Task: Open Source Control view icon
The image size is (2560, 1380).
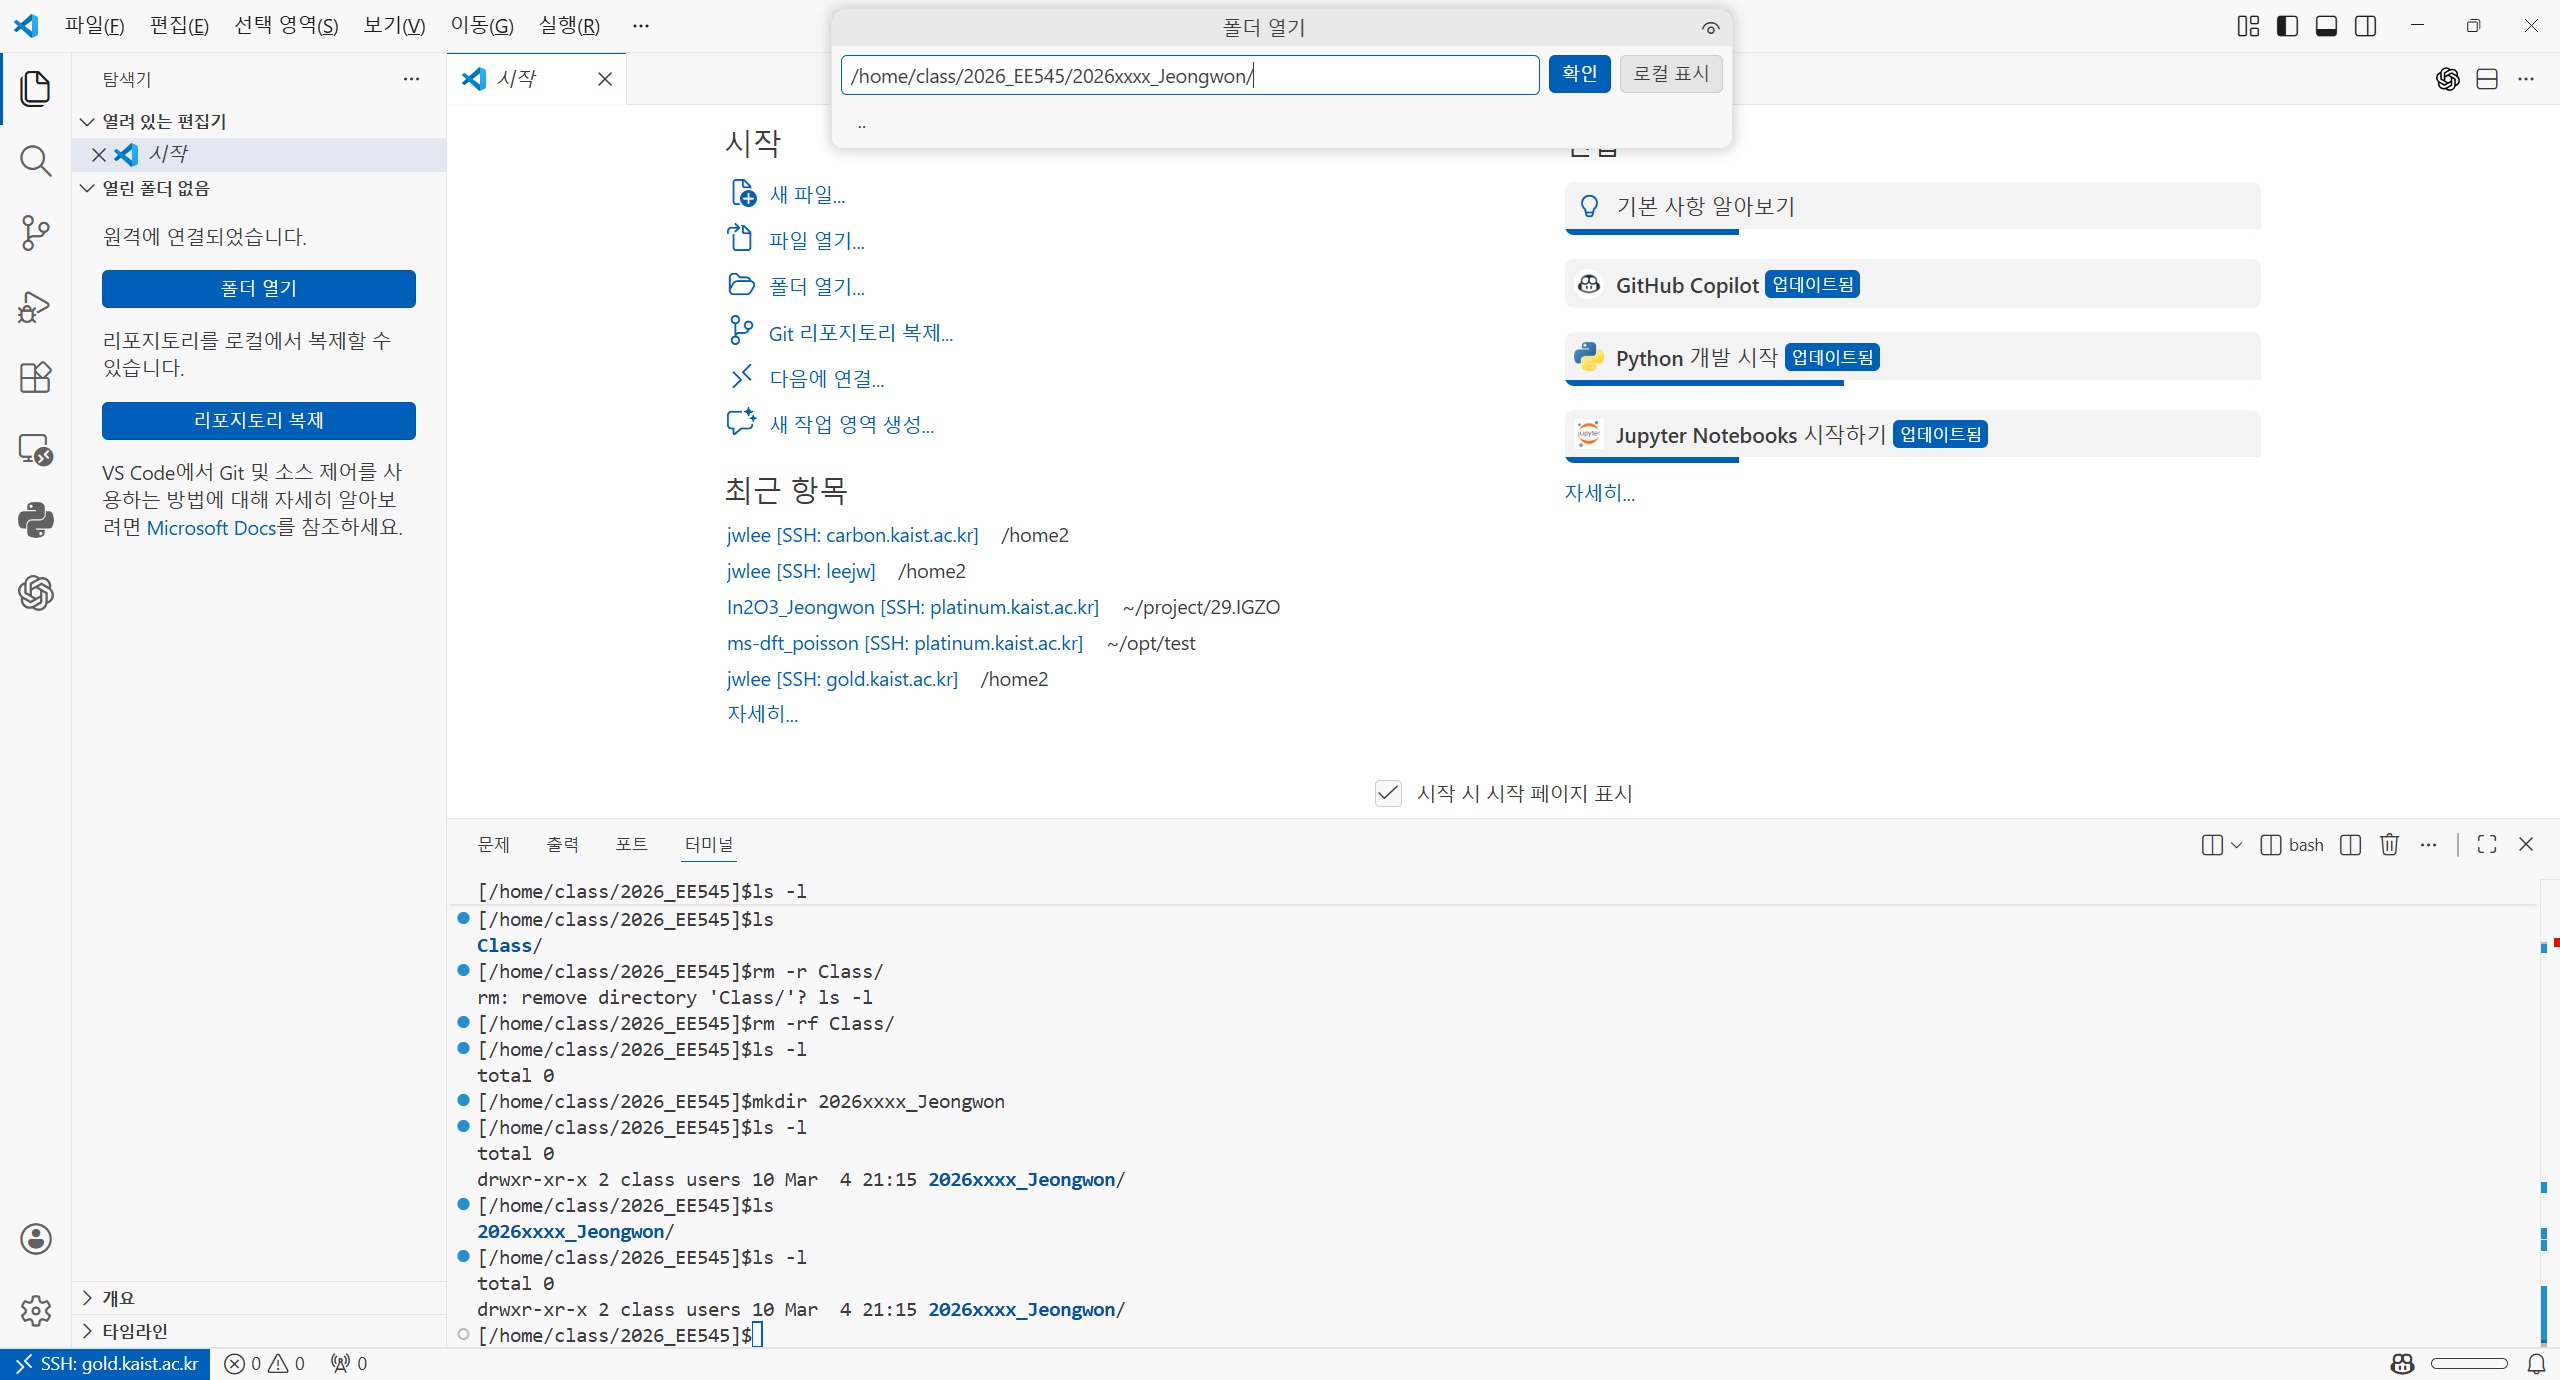Action: (x=36, y=233)
